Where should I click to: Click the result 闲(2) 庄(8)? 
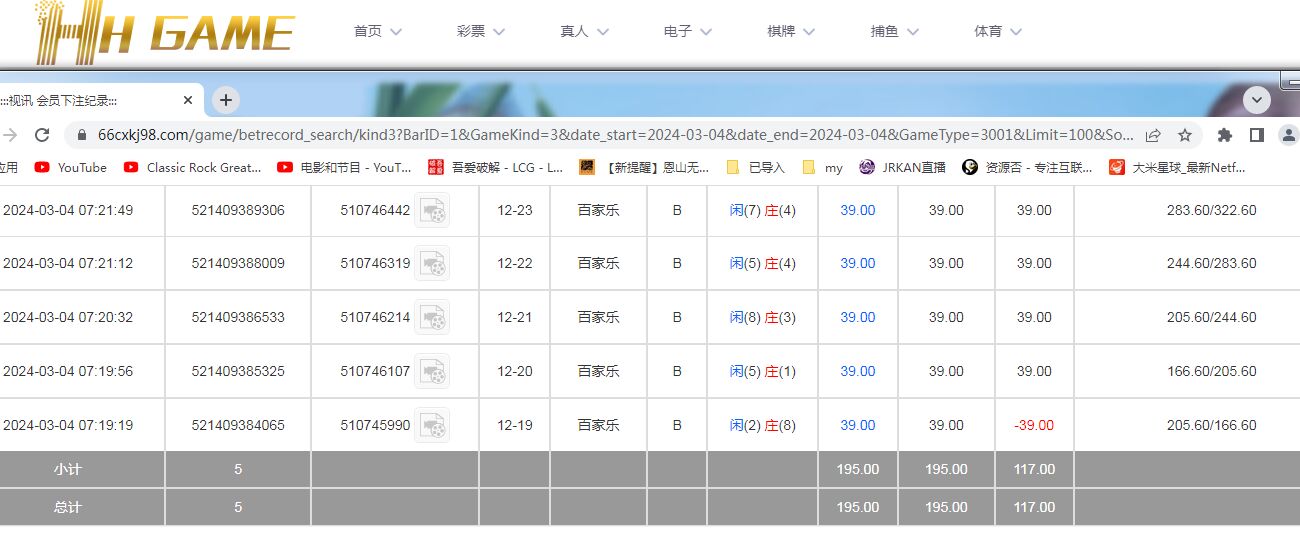point(763,425)
